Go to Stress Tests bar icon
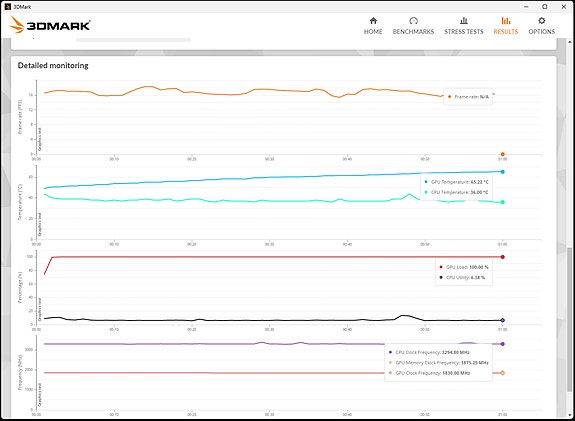Image resolution: width=575 pixels, height=421 pixels. coord(464,21)
